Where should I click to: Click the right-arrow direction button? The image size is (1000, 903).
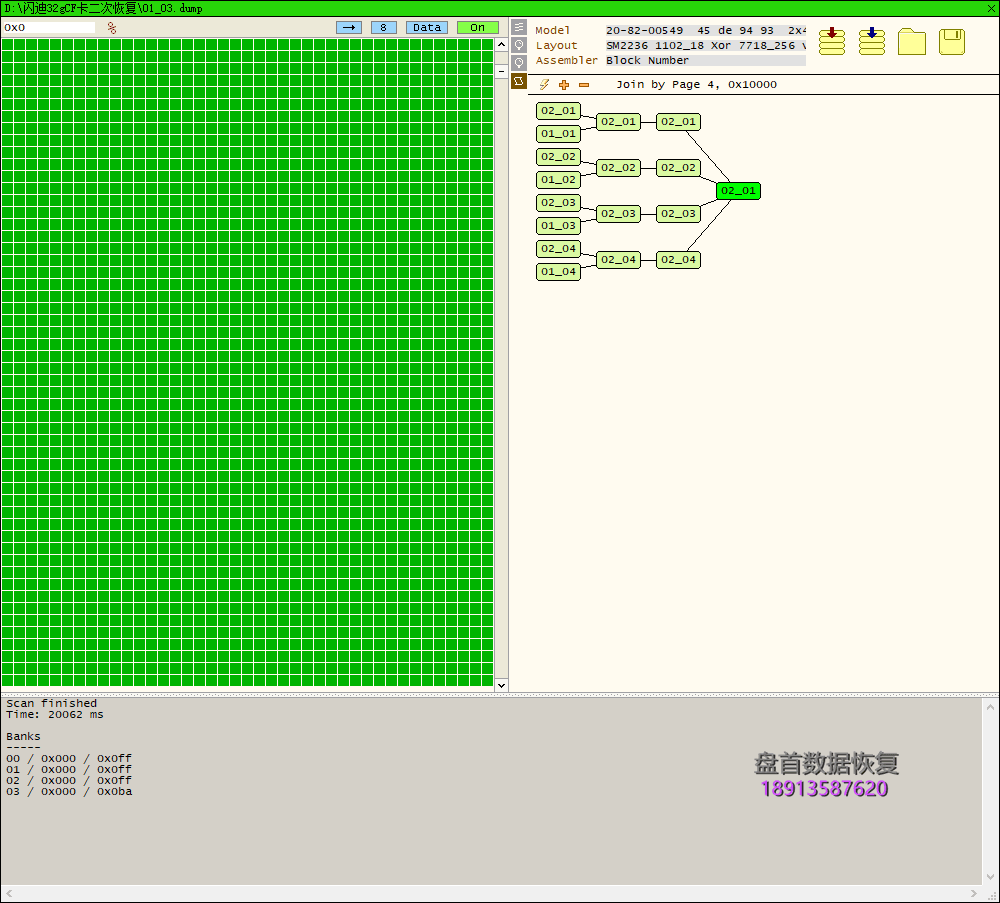pos(349,27)
